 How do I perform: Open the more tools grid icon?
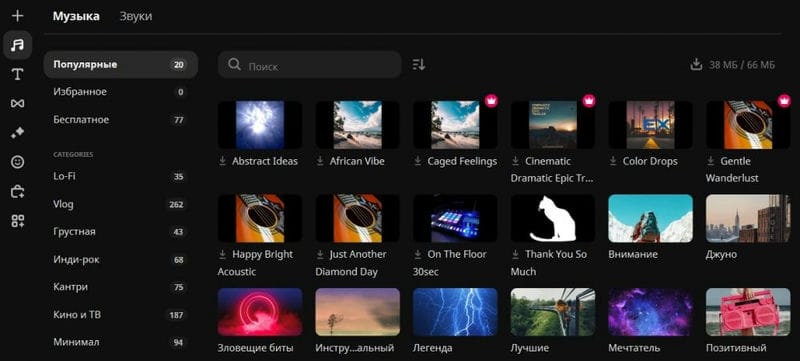17,221
